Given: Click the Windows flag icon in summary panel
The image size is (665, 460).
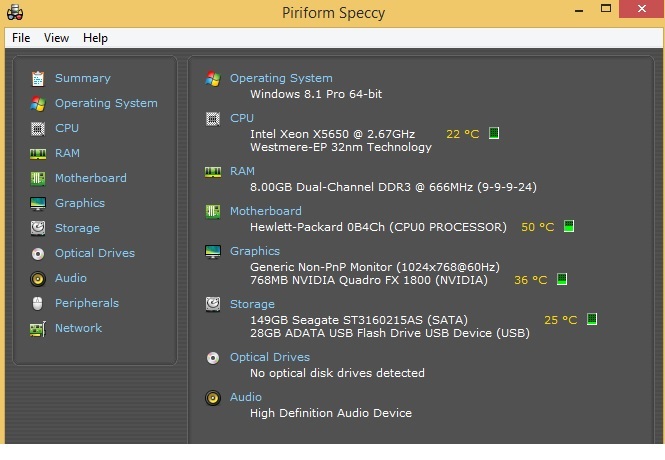Looking at the screenshot, I should tap(213, 79).
